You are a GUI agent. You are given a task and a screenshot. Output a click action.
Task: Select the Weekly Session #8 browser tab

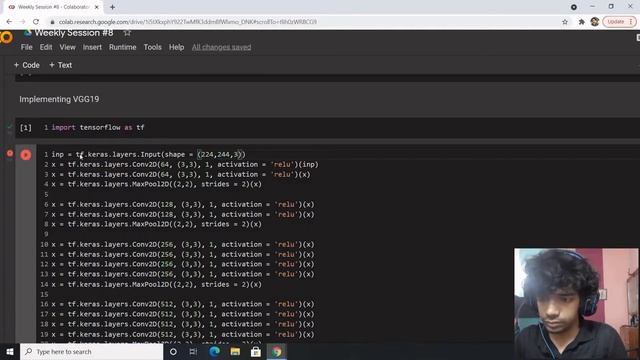(53, 7)
